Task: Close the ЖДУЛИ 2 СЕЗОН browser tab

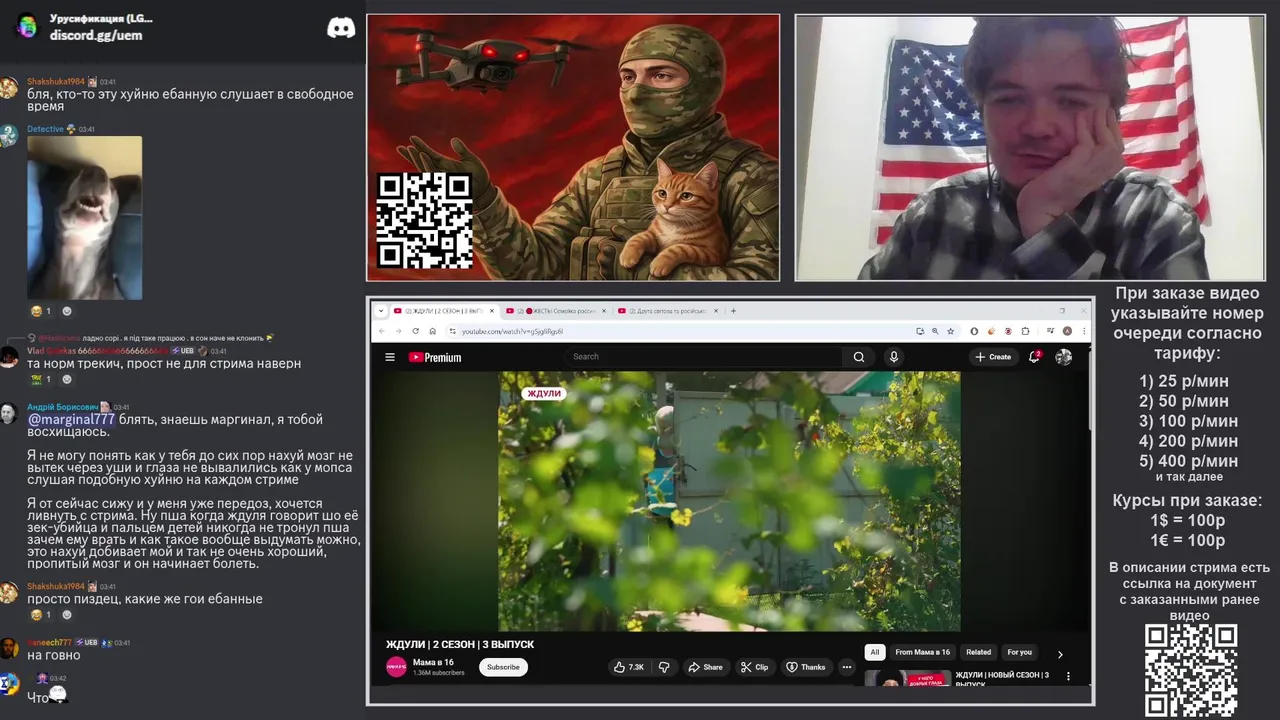Action: pos(490,311)
